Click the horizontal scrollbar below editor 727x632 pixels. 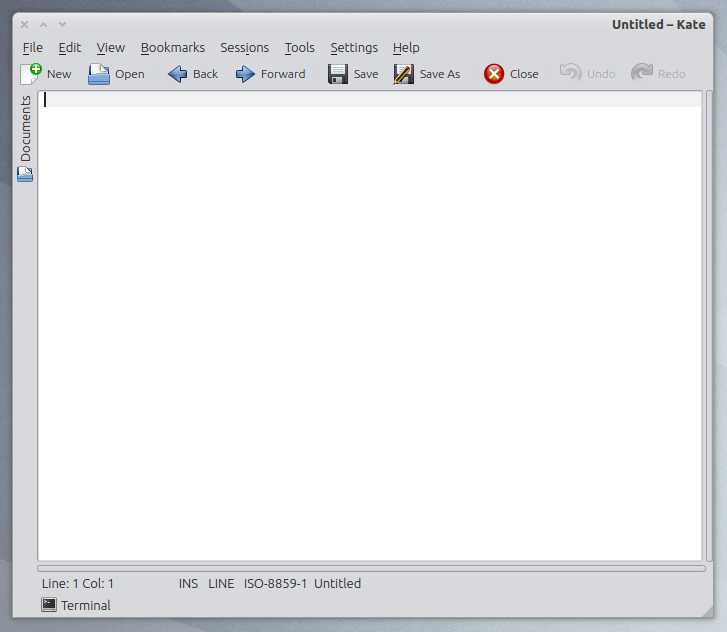pyautogui.click(x=371, y=568)
